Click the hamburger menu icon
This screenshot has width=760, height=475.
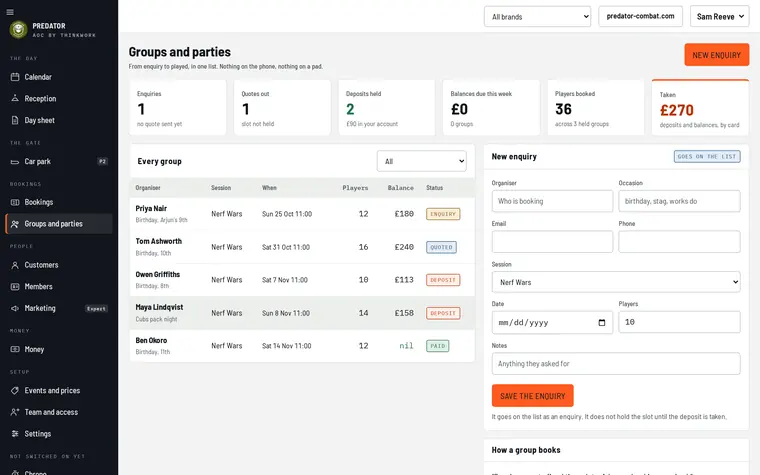click(x=10, y=12)
